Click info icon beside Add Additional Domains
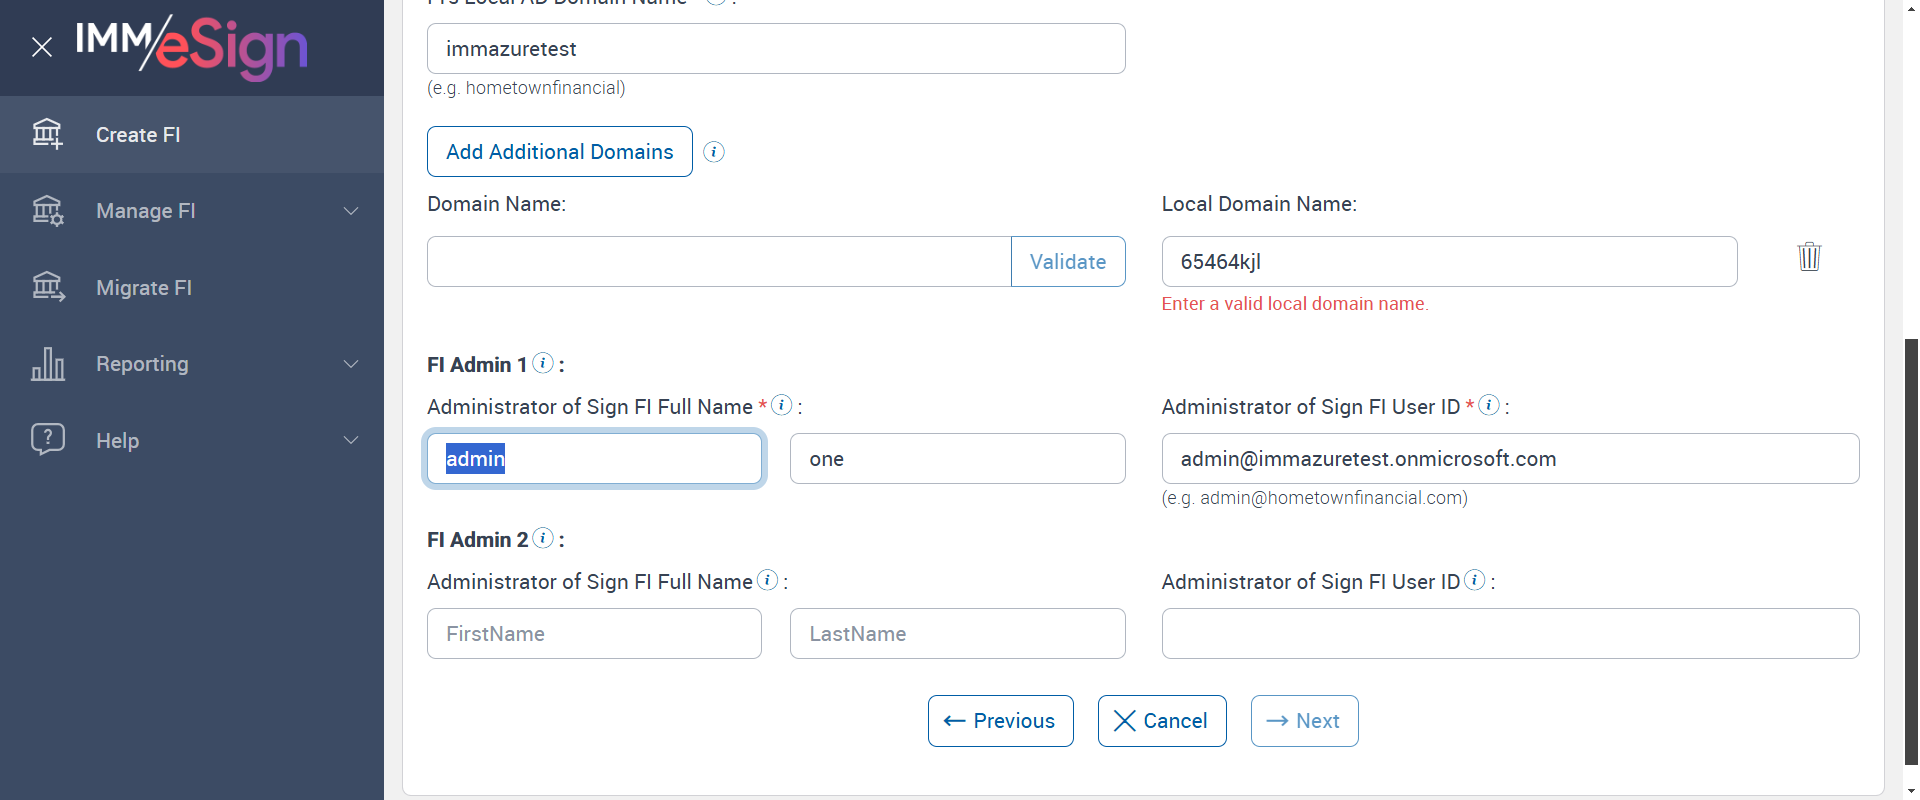This screenshot has width=1920, height=800. tap(714, 152)
